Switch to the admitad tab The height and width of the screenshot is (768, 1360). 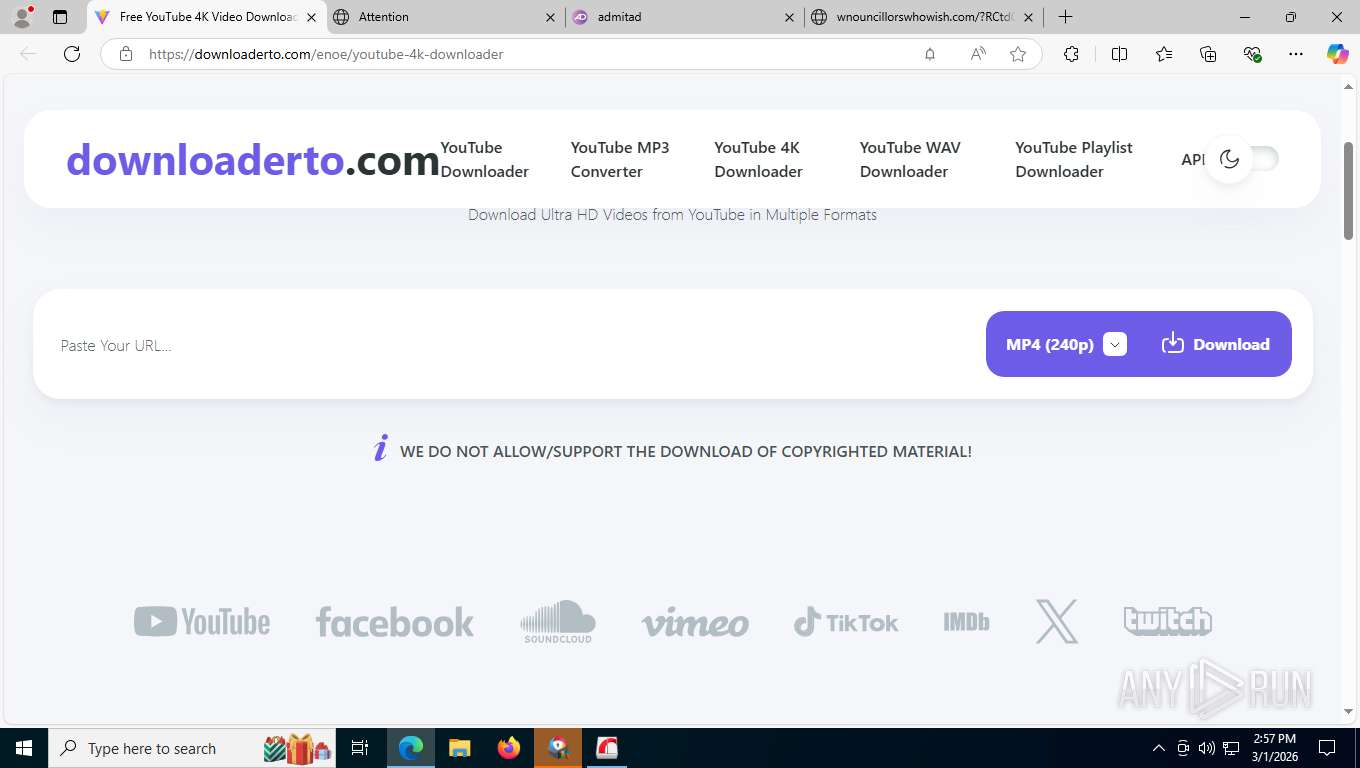680,17
